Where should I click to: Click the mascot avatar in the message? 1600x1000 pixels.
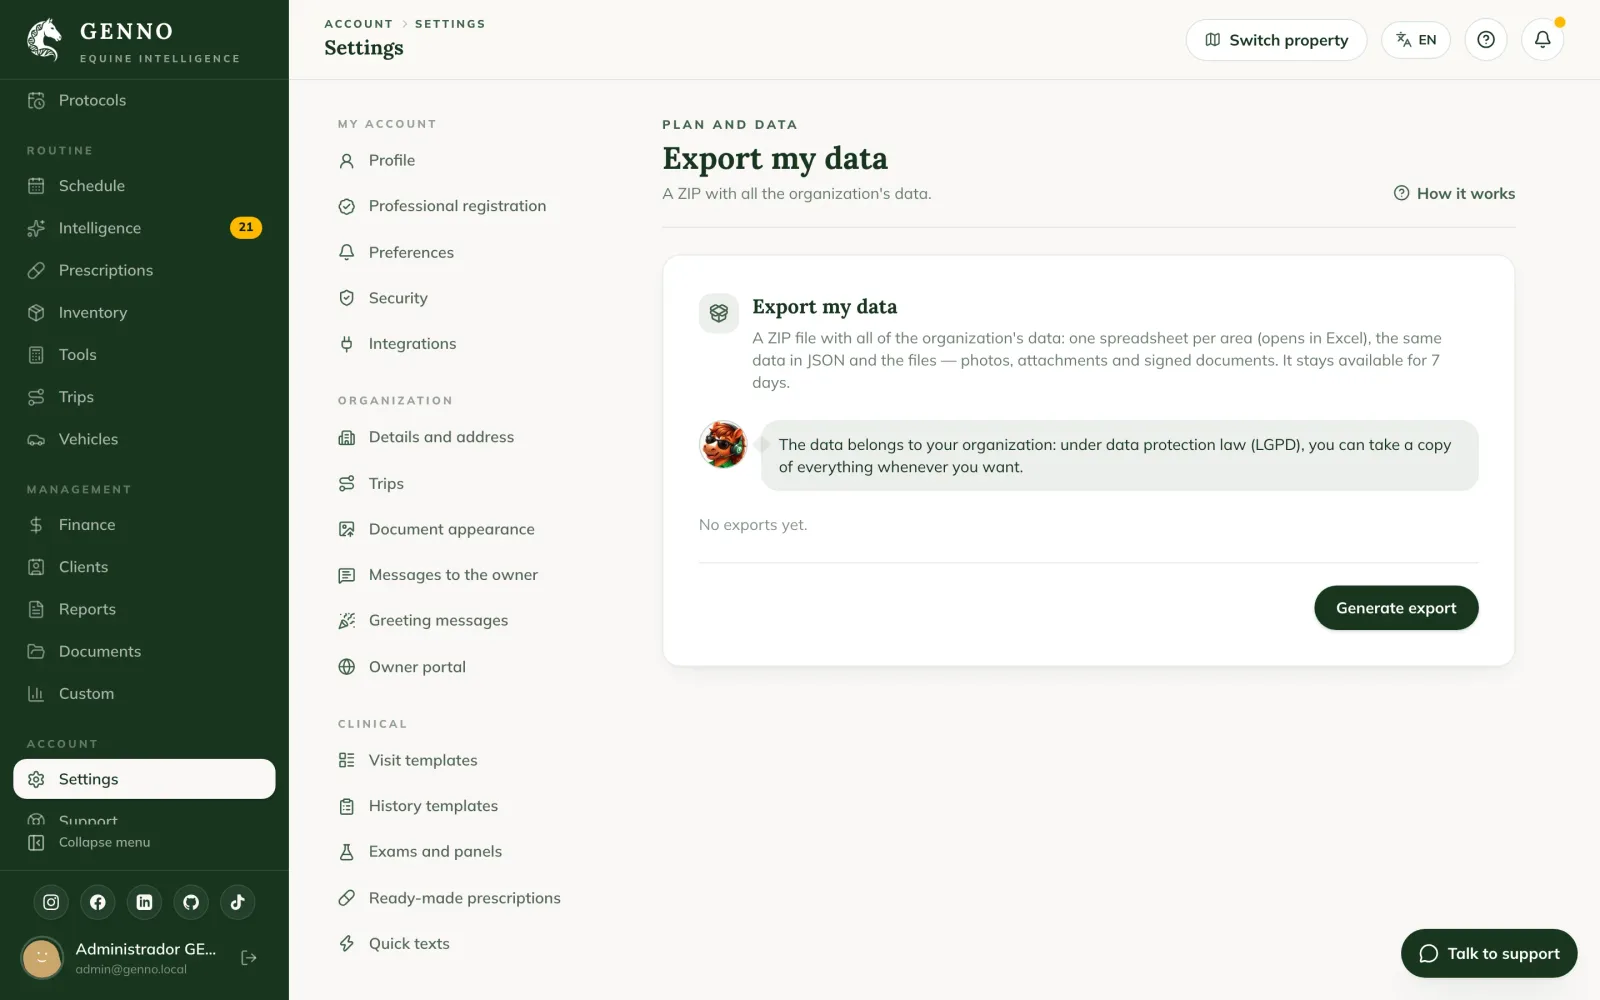click(723, 445)
